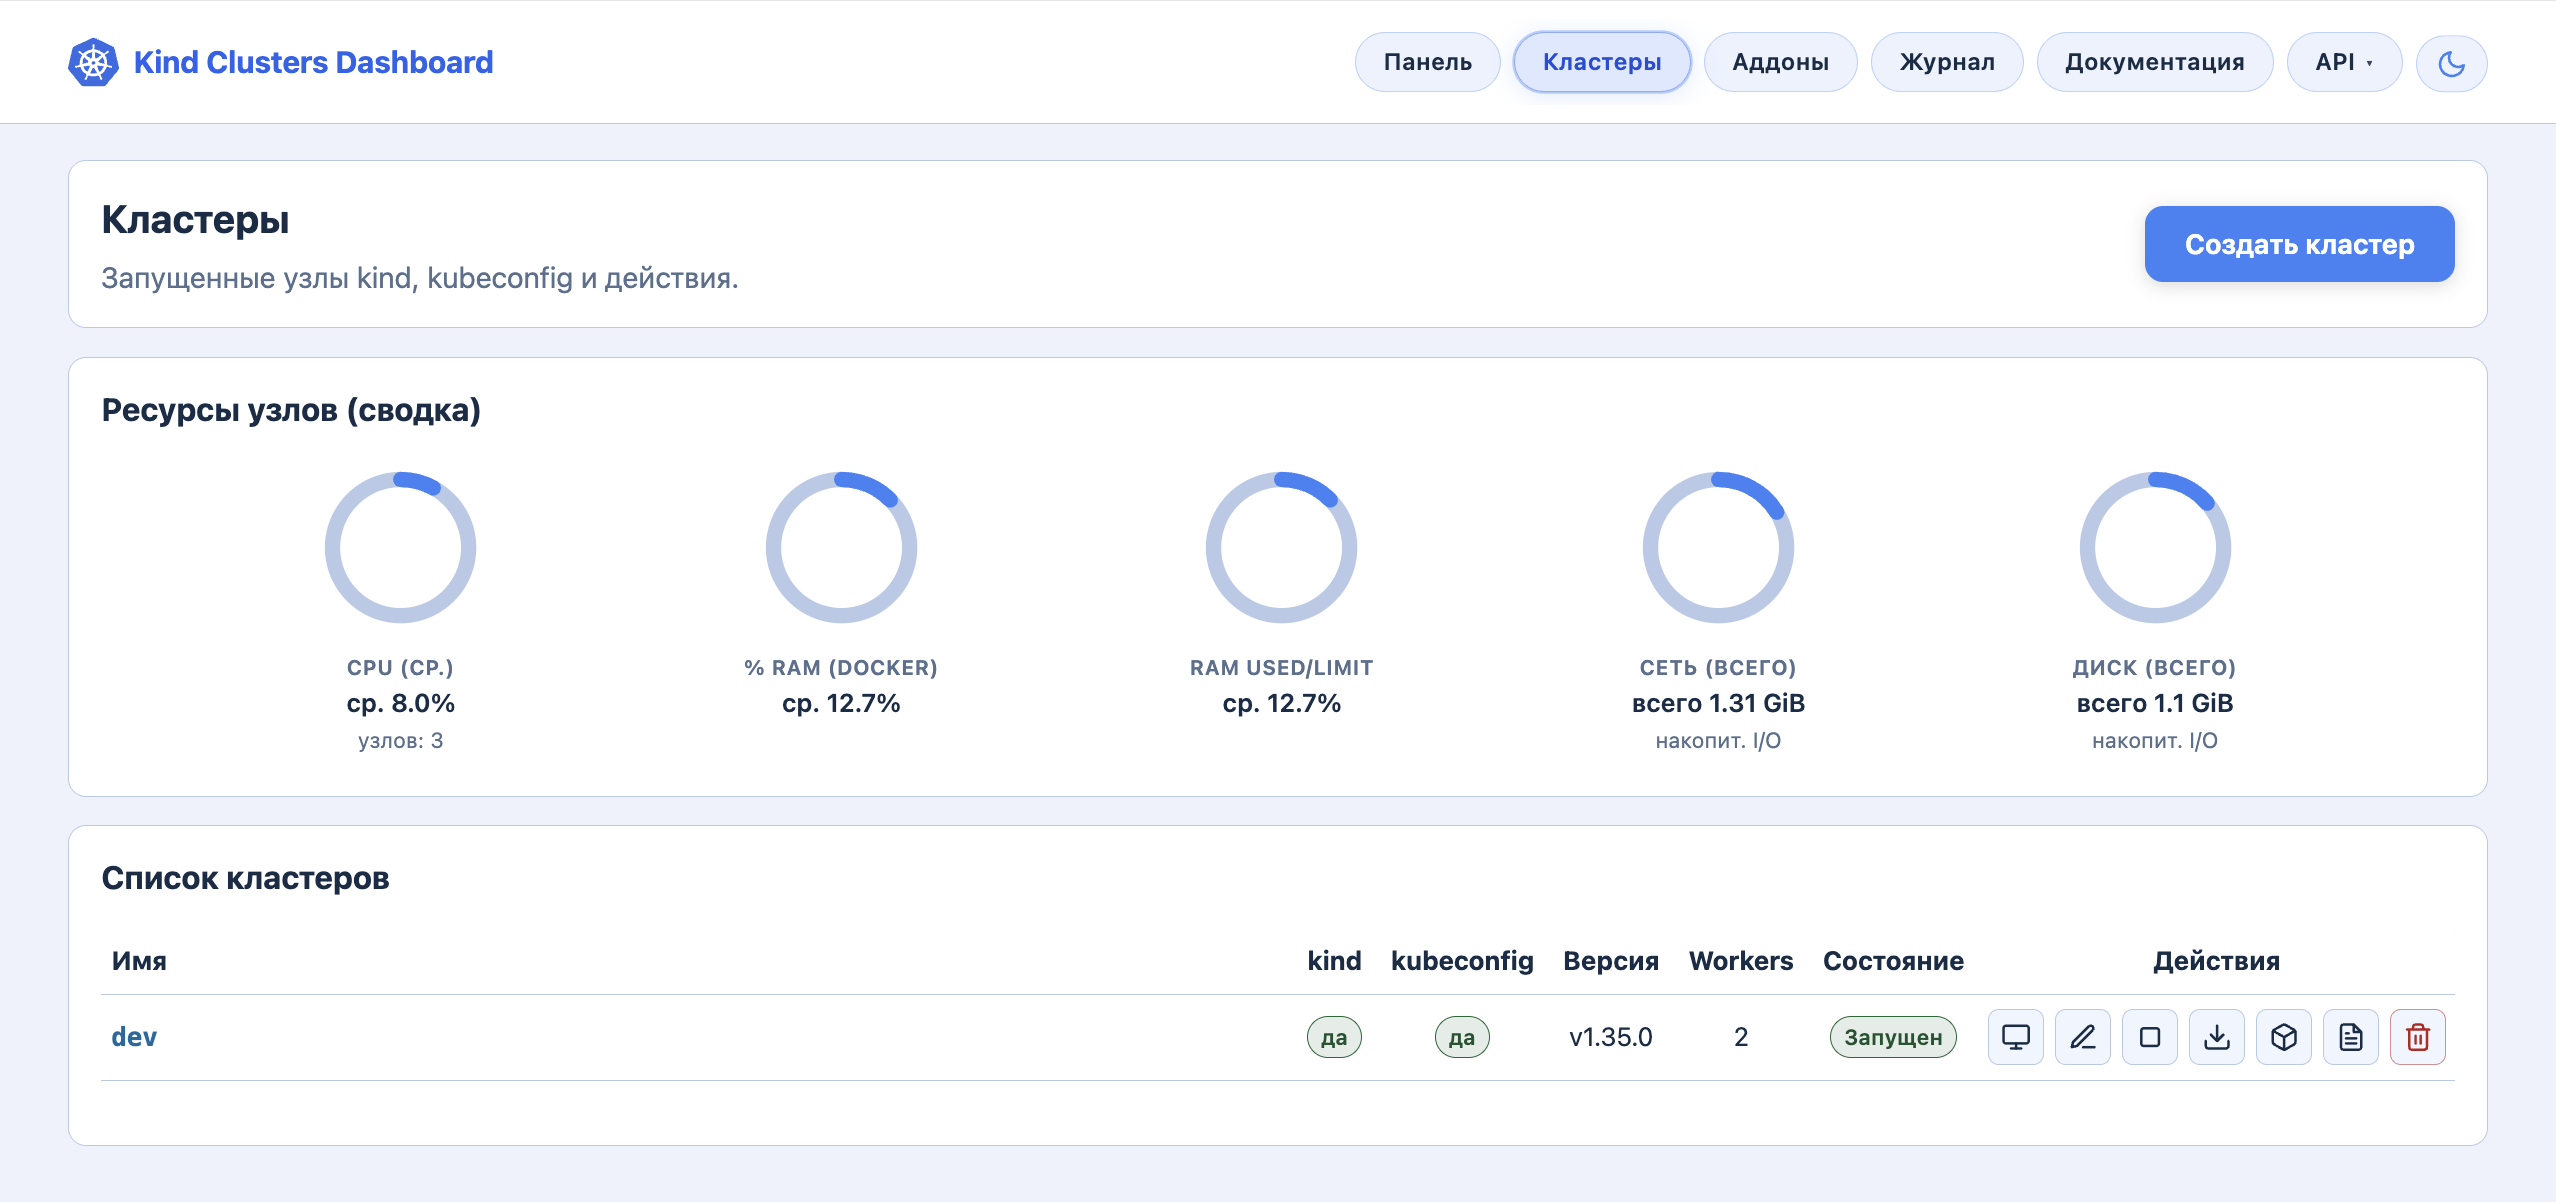The height and width of the screenshot is (1202, 2556).
Task: Stop the dev cluster with the square icon
Action: tap(2149, 1037)
